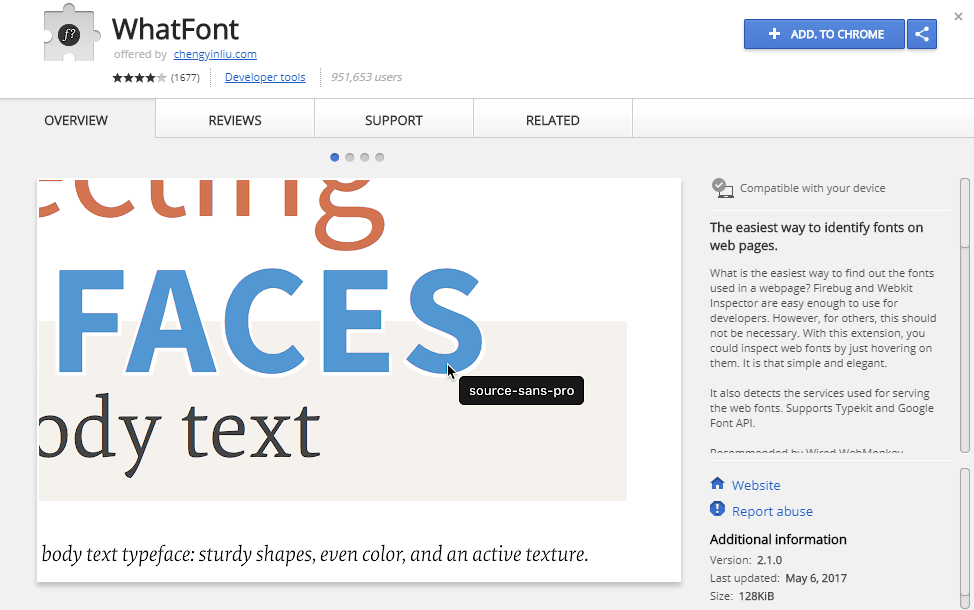Click the star rating icons

point(139,78)
